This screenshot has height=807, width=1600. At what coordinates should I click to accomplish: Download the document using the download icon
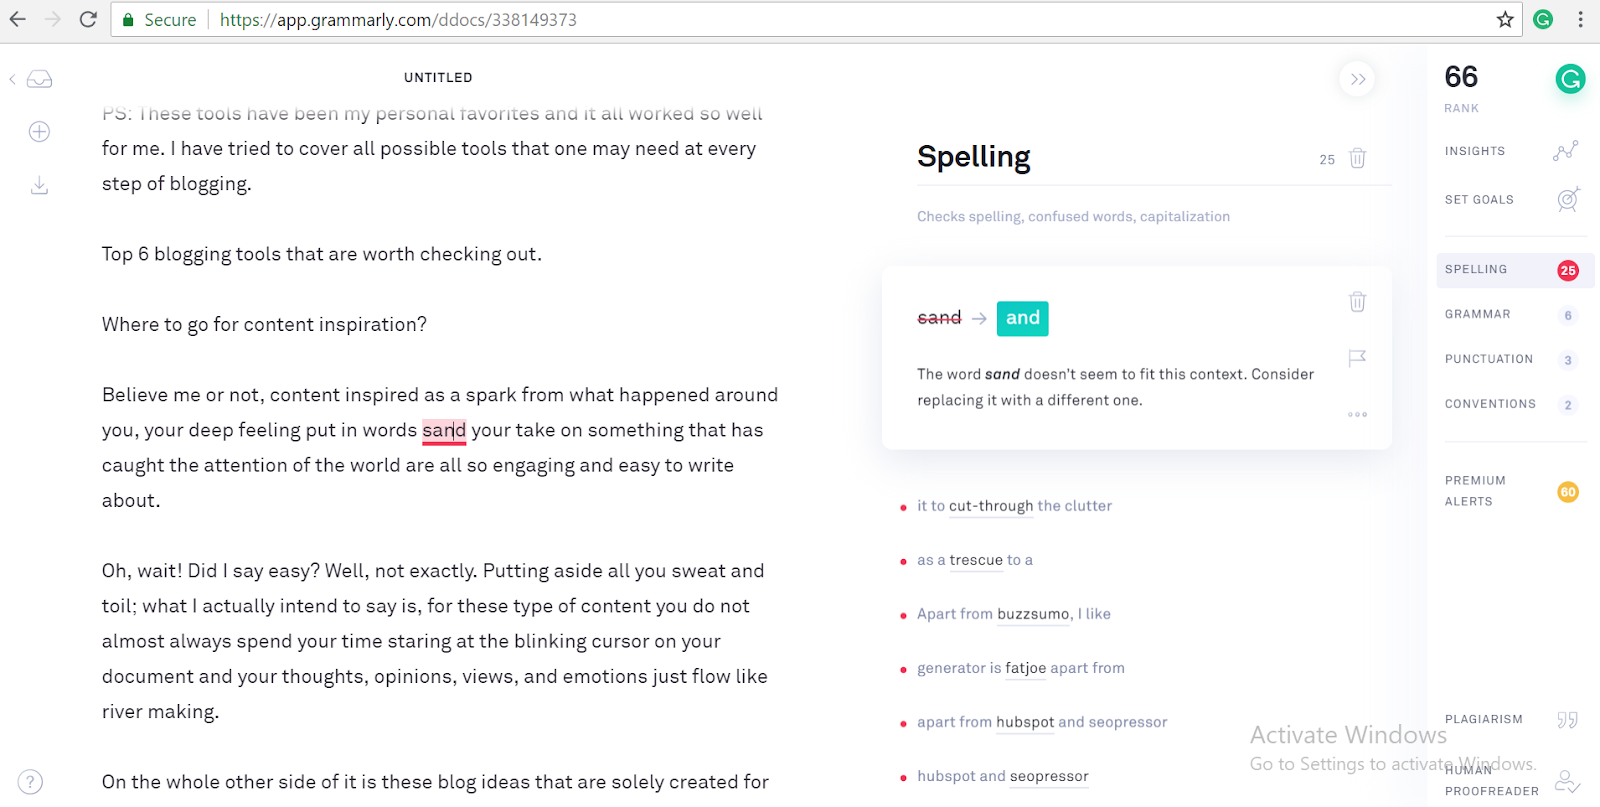[40, 185]
